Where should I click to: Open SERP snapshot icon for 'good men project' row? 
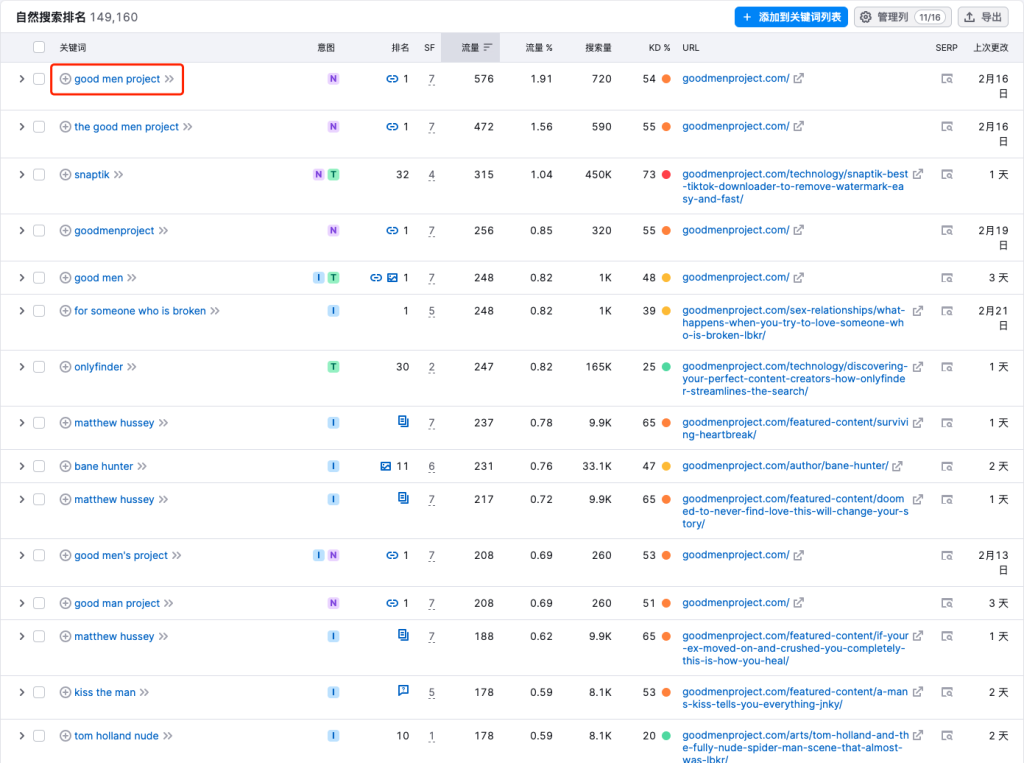pos(946,78)
